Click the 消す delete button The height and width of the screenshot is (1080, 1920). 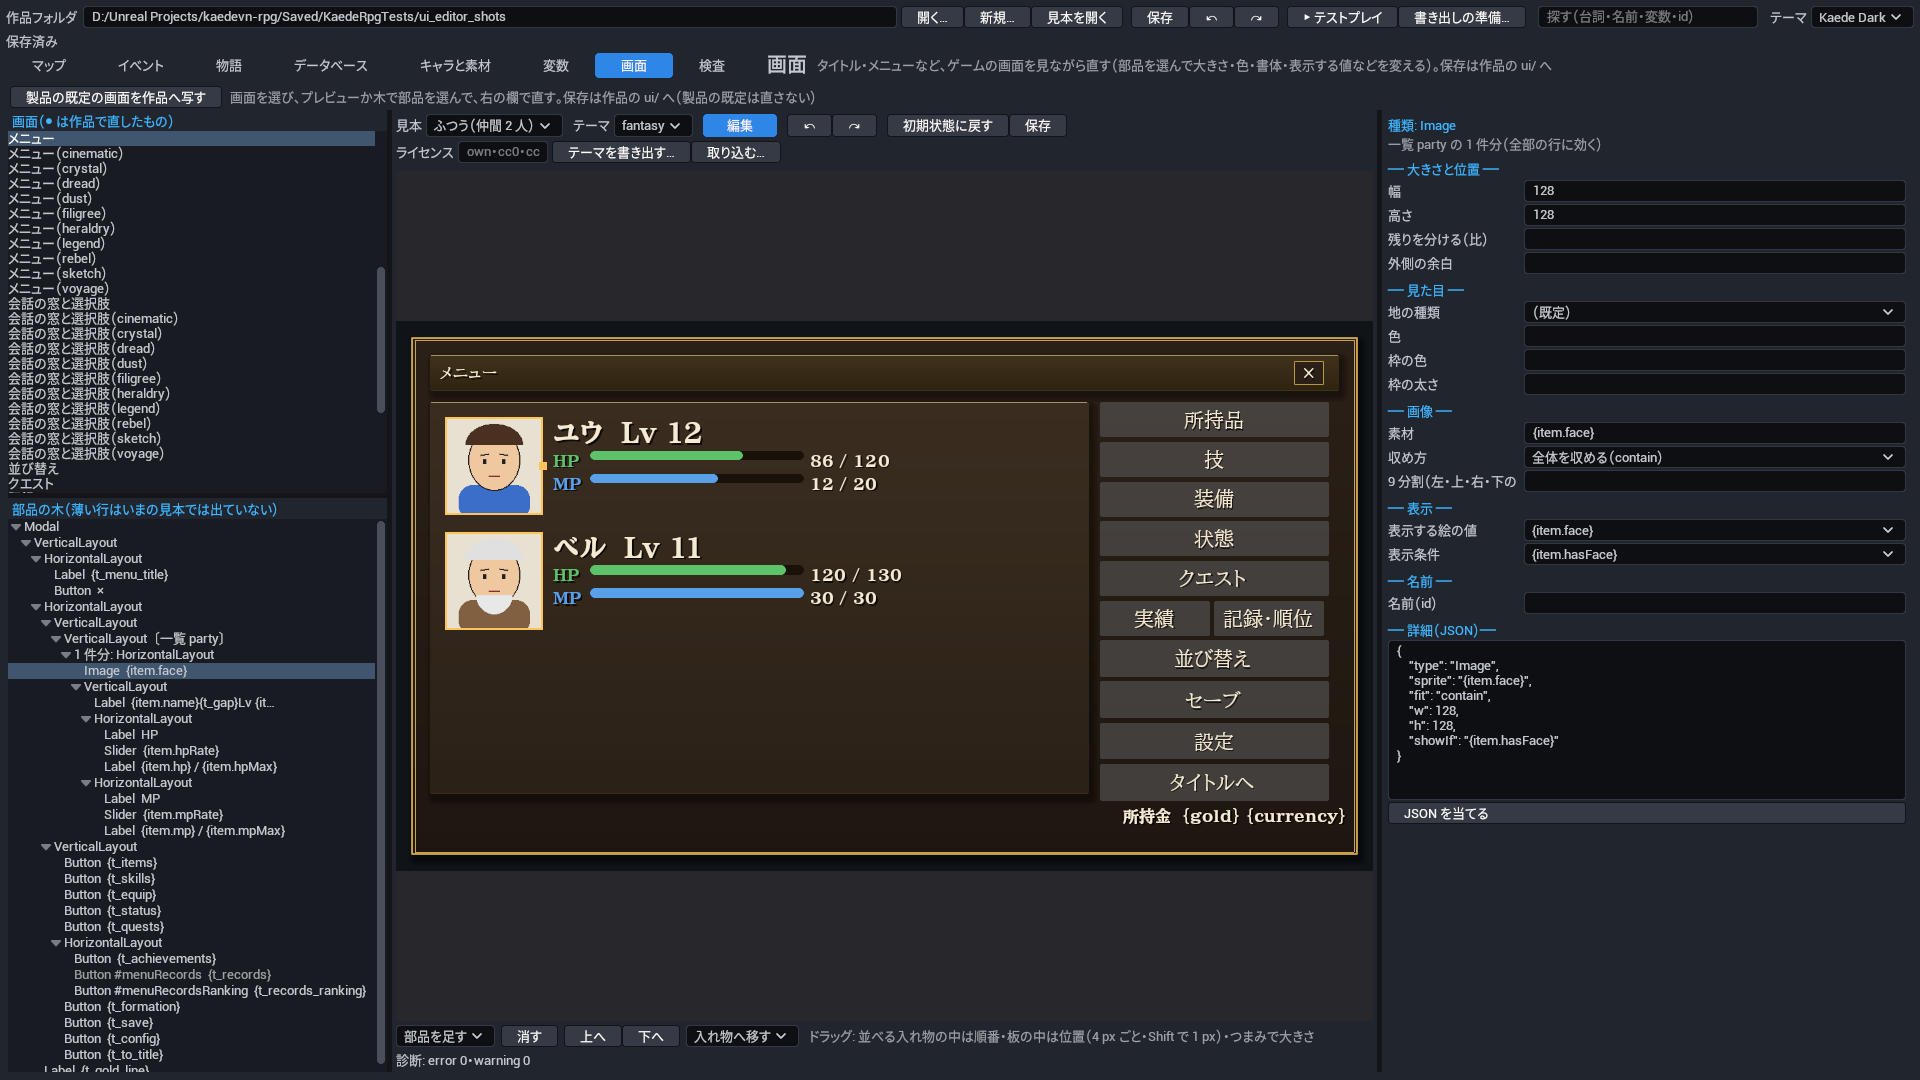tap(529, 1037)
